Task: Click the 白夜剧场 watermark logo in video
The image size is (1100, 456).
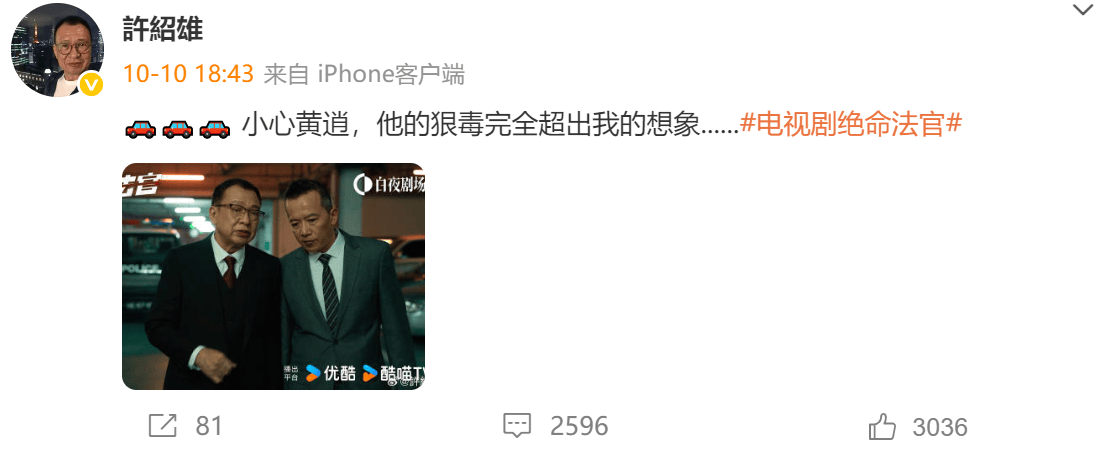Action: tap(389, 184)
